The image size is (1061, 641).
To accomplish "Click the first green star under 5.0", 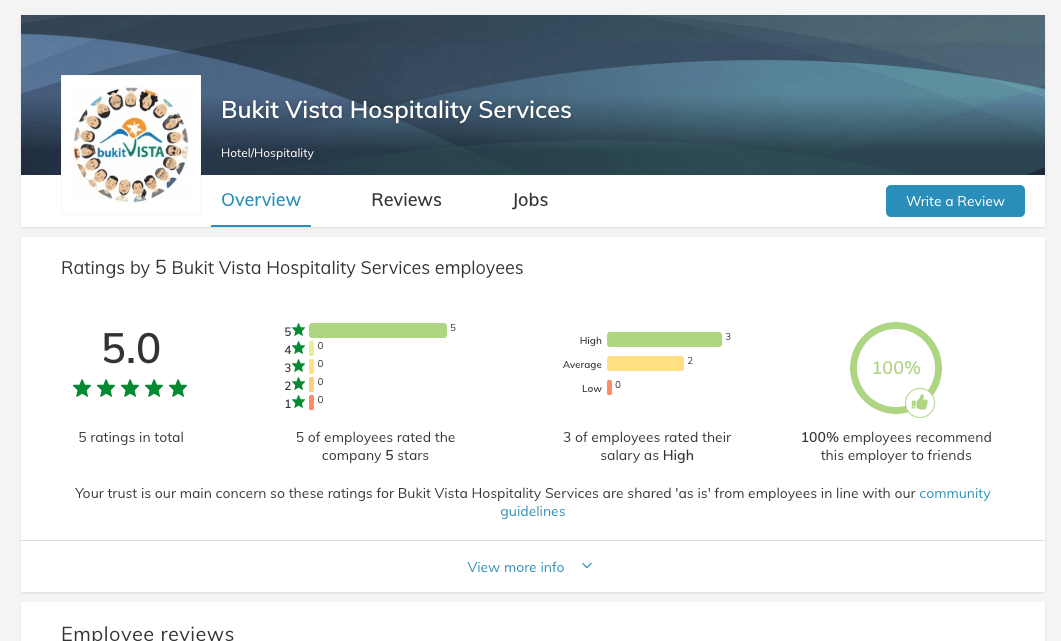I will click(x=82, y=388).
